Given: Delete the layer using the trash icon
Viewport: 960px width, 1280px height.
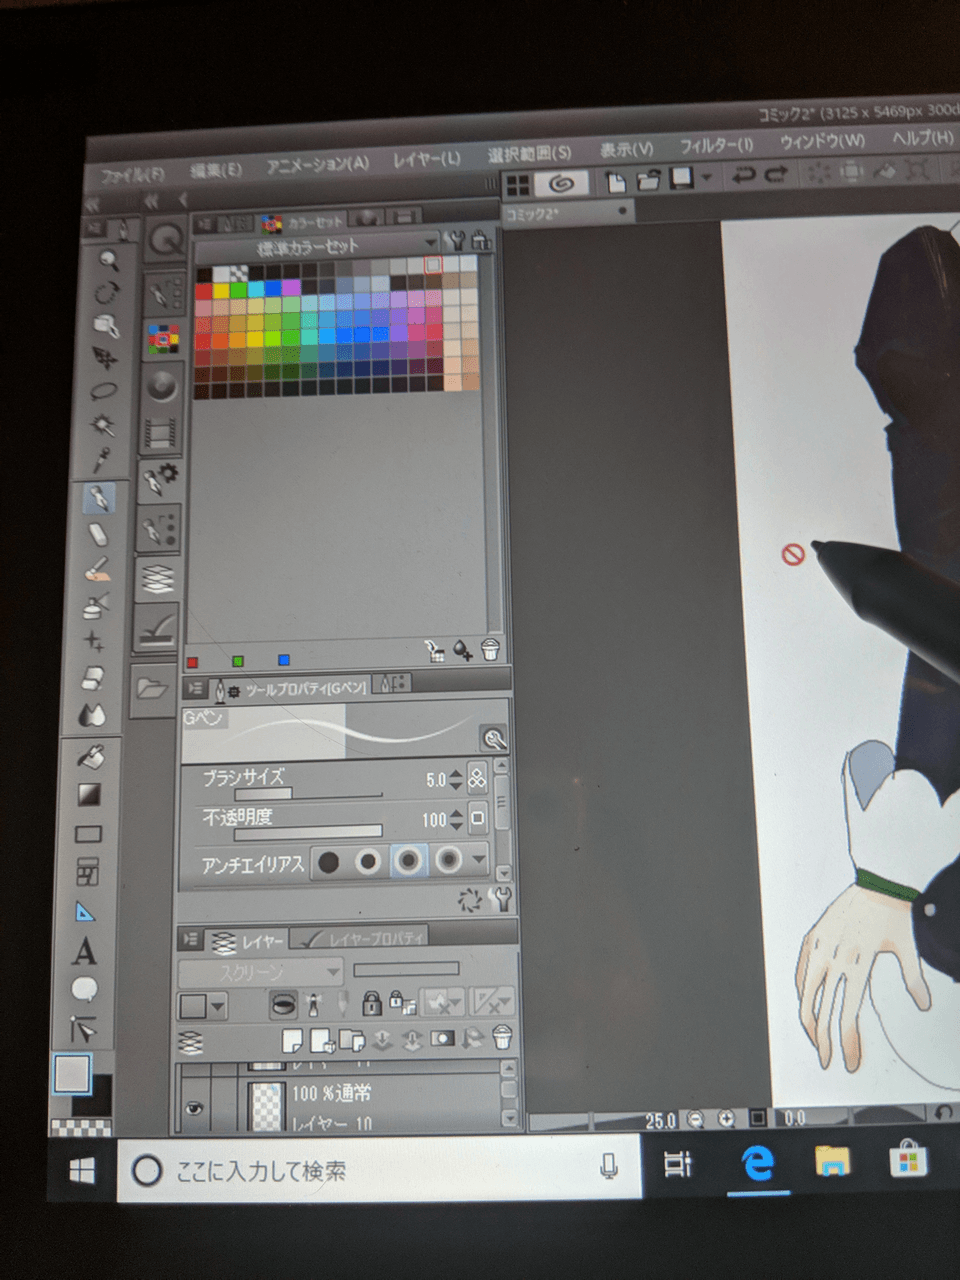Looking at the screenshot, I should tap(503, 1039).
